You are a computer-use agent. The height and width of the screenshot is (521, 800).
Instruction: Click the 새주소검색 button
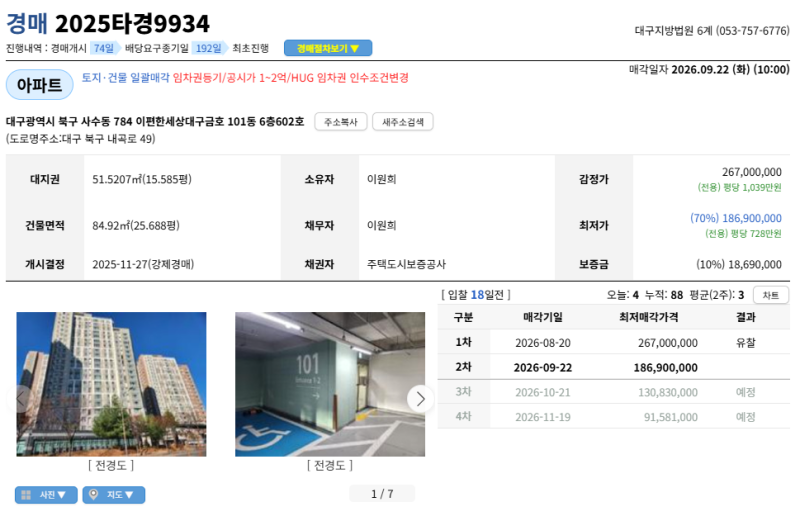(403, 122)
